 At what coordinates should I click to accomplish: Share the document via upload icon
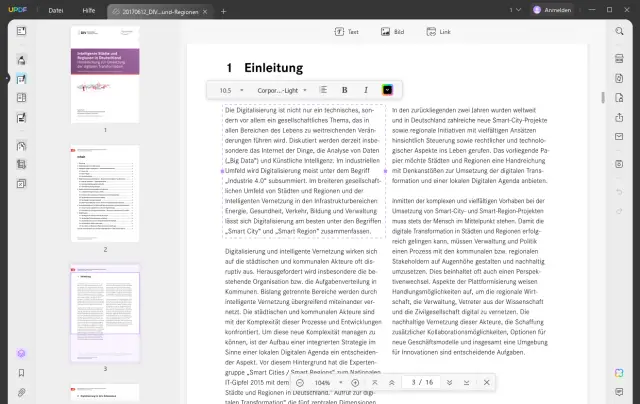pos(619,118)
